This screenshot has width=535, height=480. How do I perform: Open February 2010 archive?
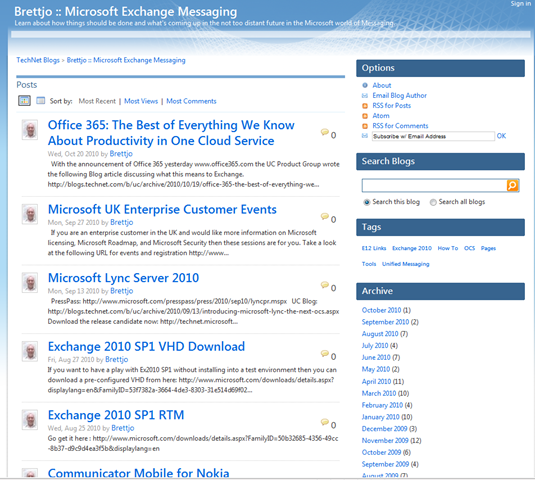click(382, 405)
